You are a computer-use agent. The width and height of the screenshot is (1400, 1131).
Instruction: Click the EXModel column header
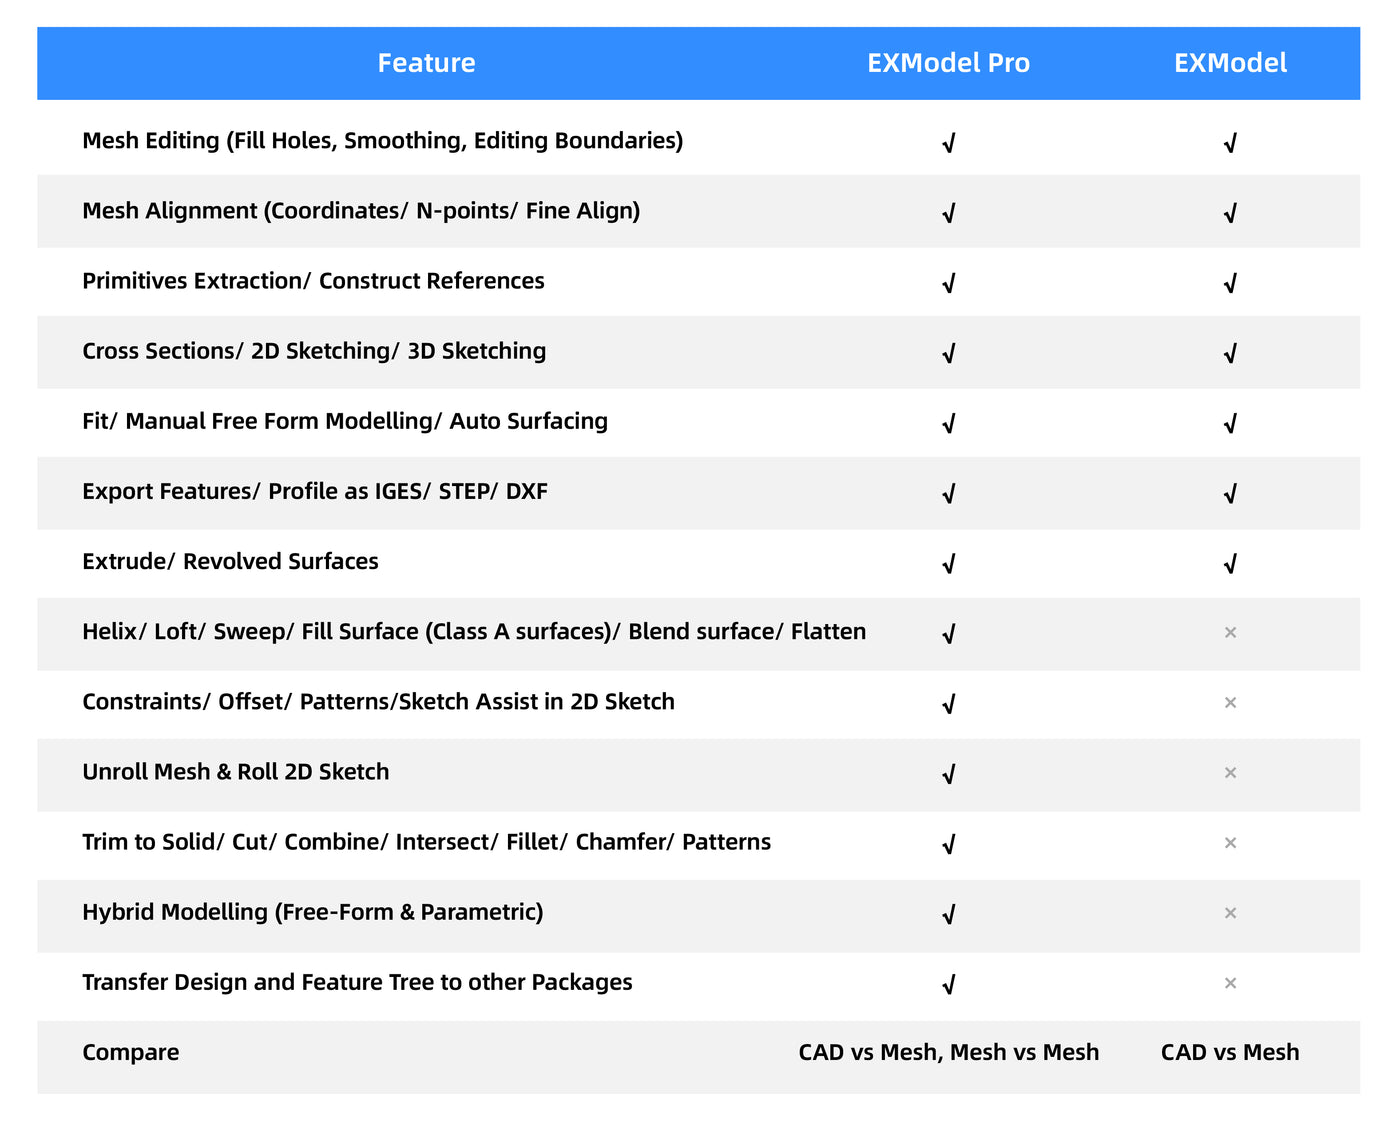click(1230, 63)
